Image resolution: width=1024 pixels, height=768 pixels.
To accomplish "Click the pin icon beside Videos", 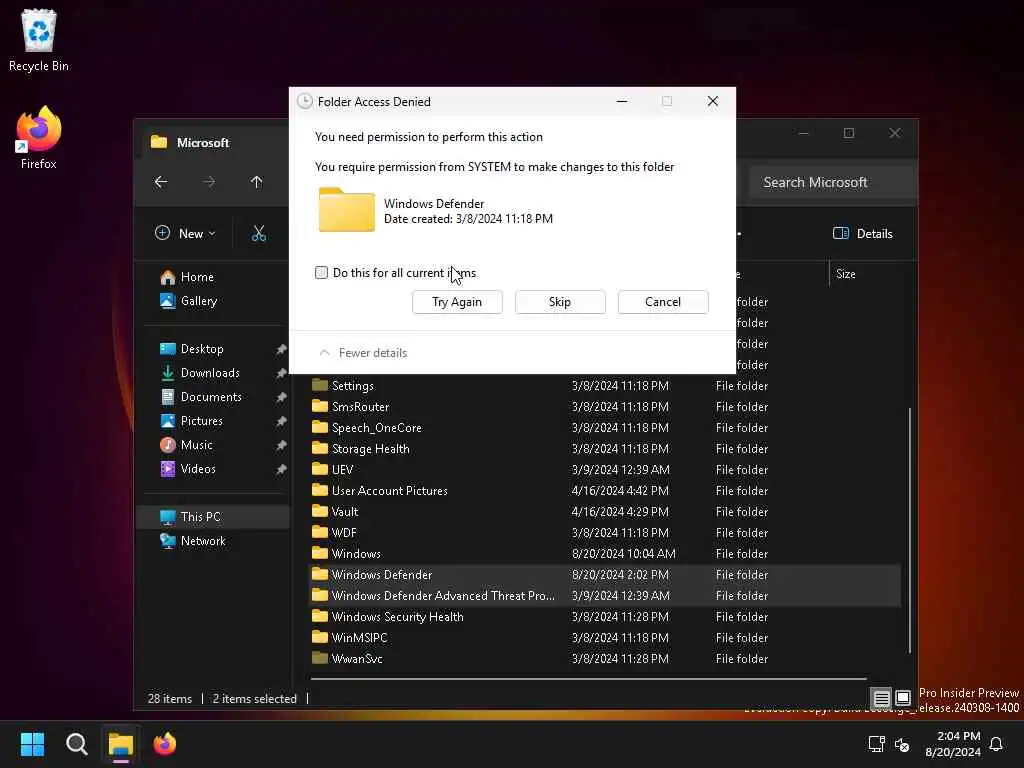I will [x=281, y=469].
